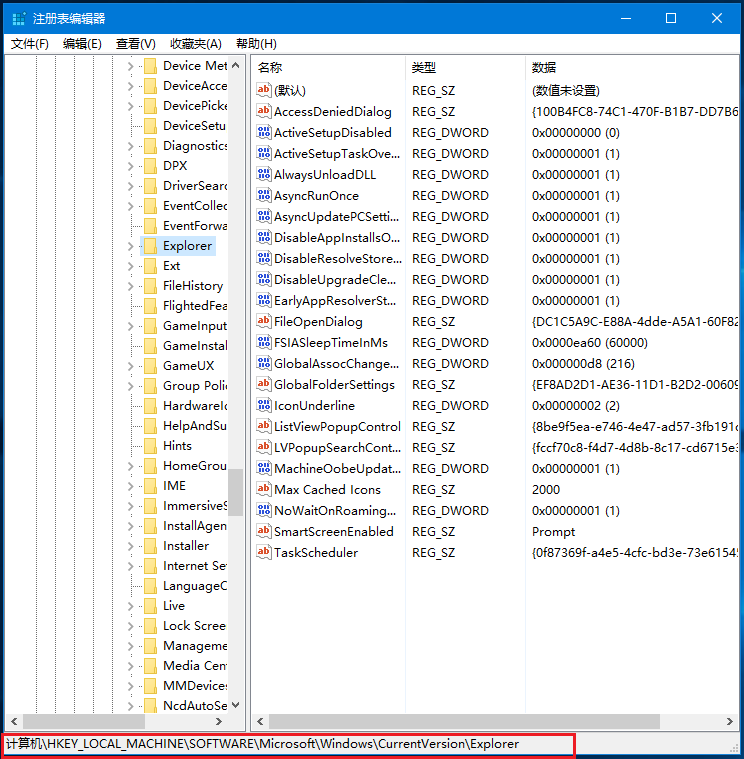Viewport: 744px width, 759px height.
Task: Open the 帮助(H) menu
Action: click(x=256, y=44)
